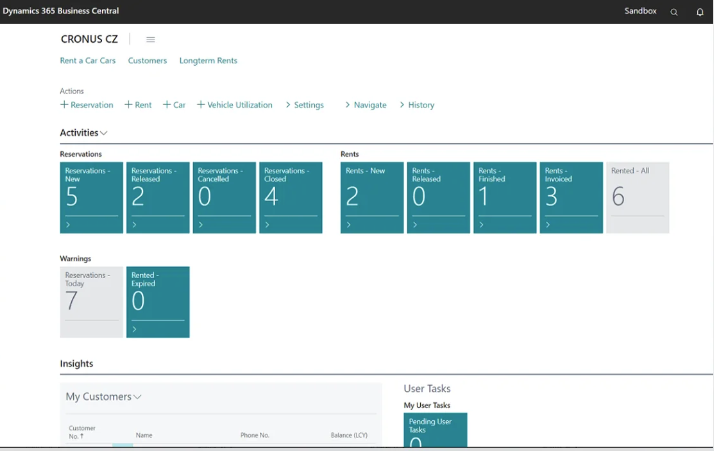The height and width of the screenshot is (451, 714).
Task: Click the Name column header
Action: (x=144, y=436)
